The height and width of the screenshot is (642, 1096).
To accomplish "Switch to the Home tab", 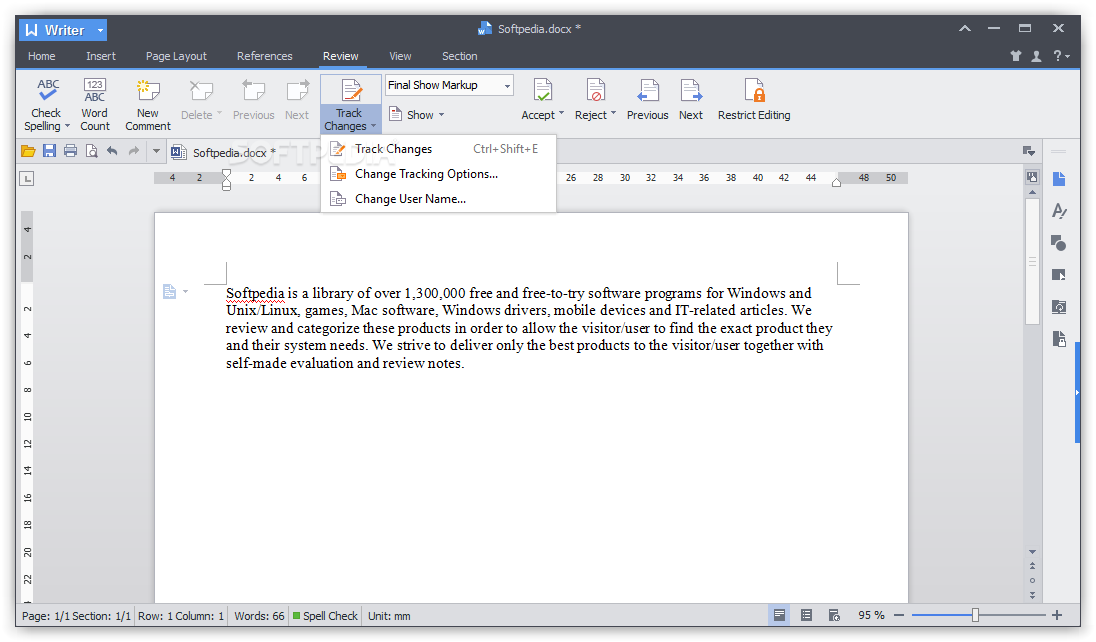I will (x=42, y=56).
